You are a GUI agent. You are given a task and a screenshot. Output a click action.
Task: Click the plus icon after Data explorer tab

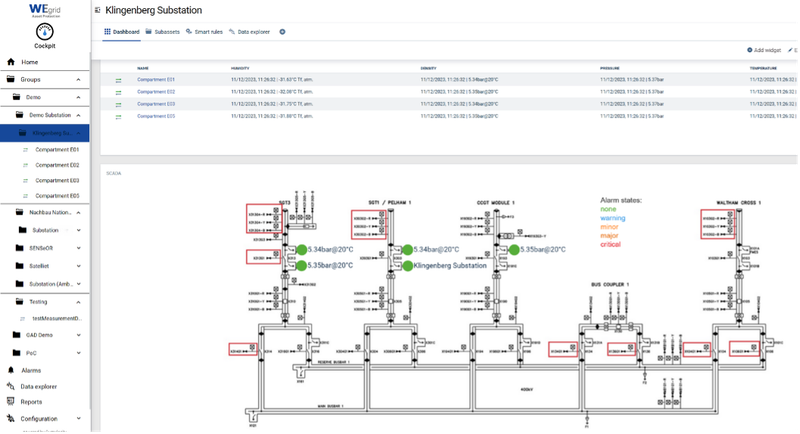pos(282,32)
